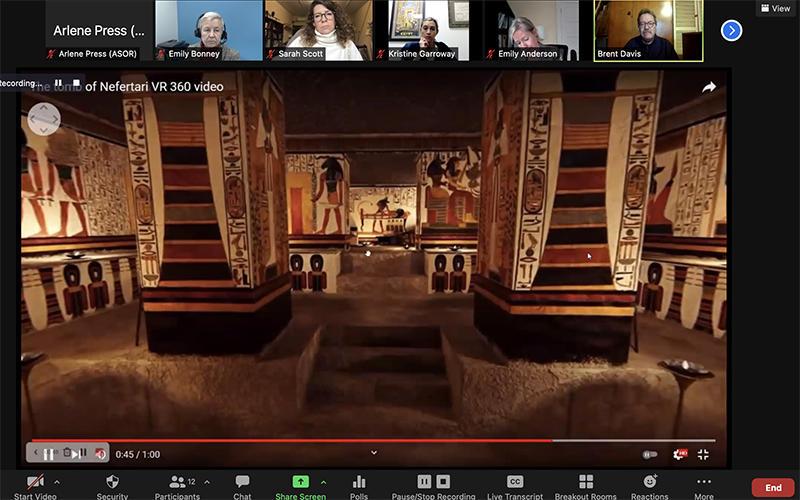Seek to the unplayed grey portion of the video timeline
This screenshot has width=800, height=500.
pyautogui.click(x=633, y=440)
